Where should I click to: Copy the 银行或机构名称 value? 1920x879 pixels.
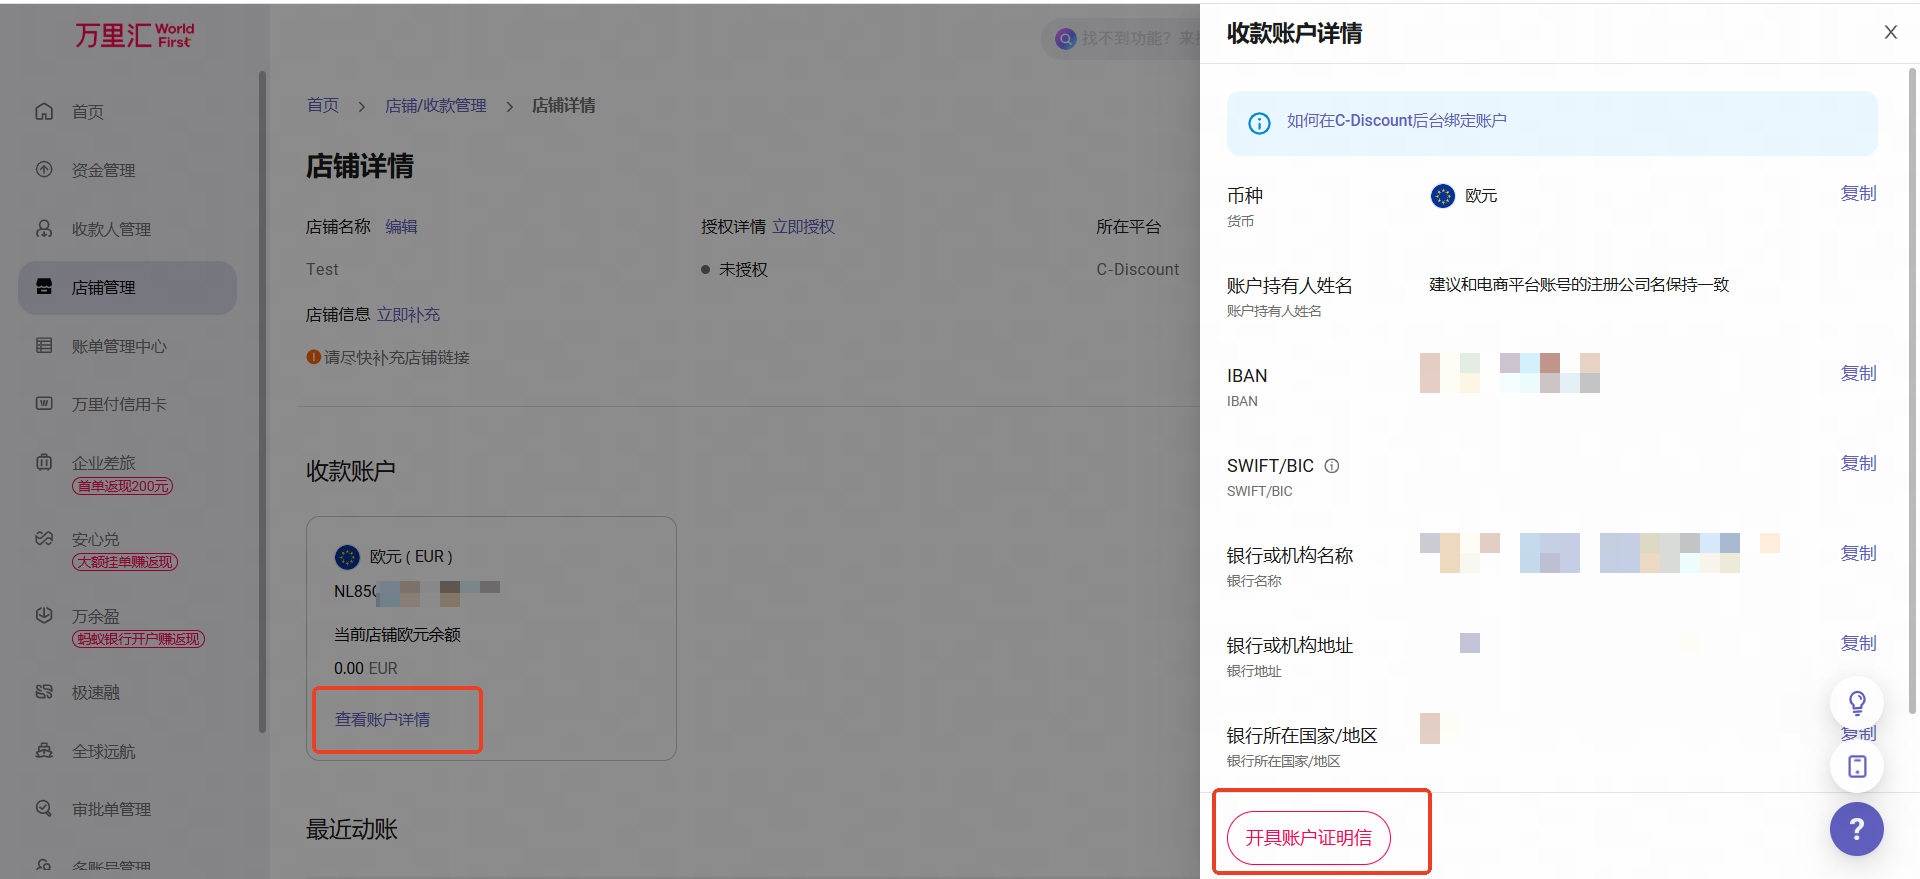pyautogui.click(x=1859, y=554)
